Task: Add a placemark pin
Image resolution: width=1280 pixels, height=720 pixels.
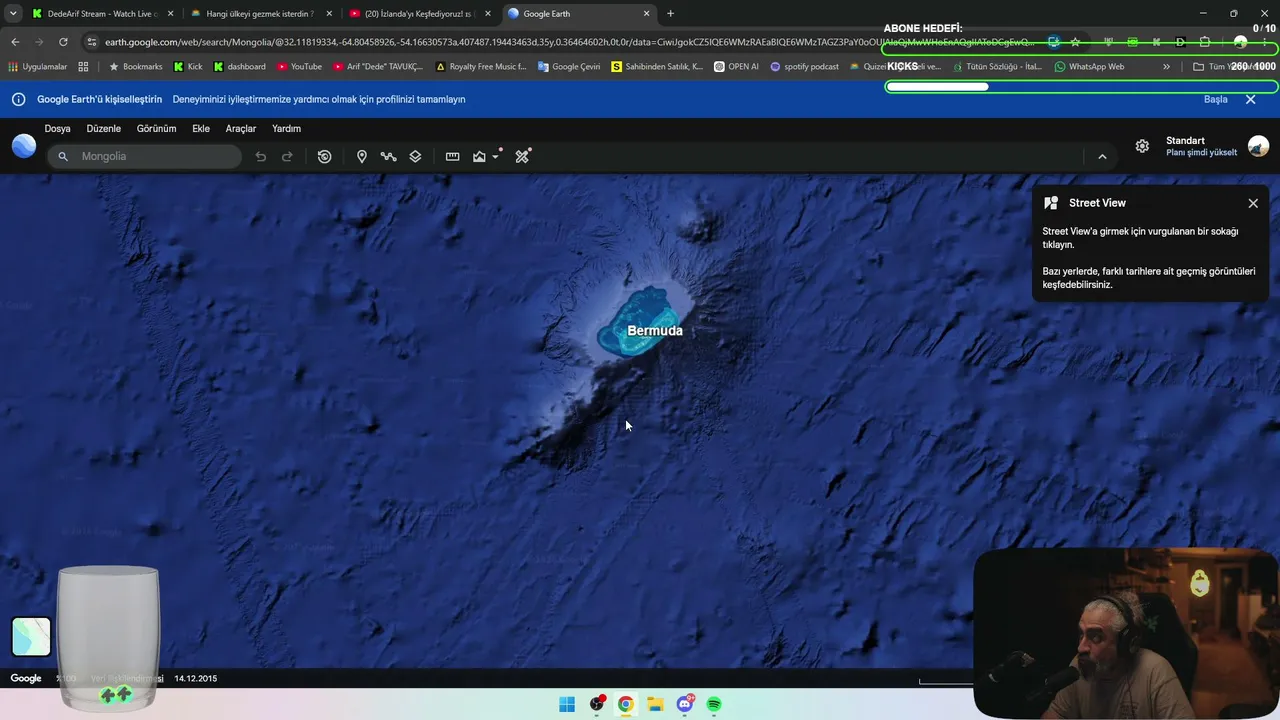Action: pos(362,156)
